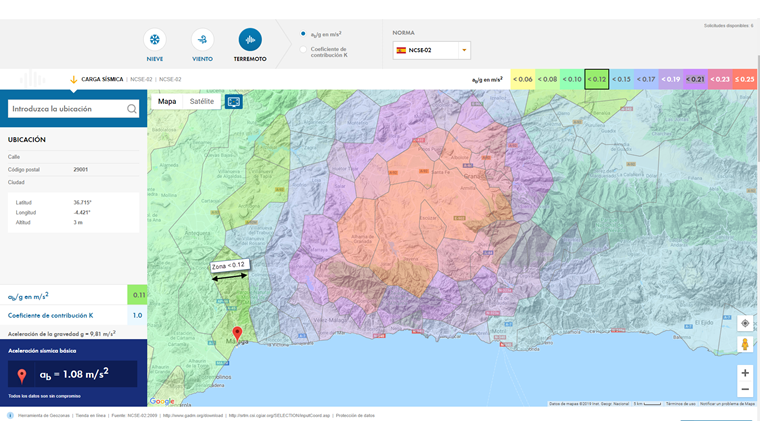Click the < 0.19 legend swatch
This screenshot has width=760, height=439.
671,79
